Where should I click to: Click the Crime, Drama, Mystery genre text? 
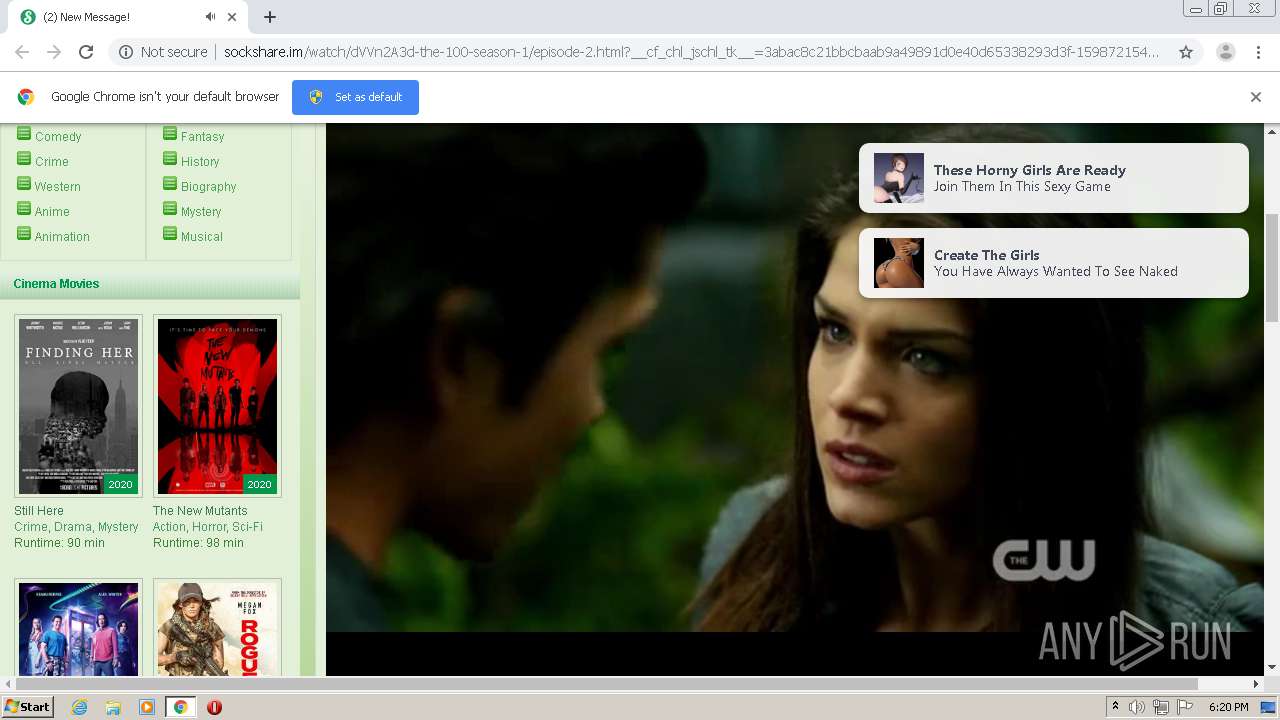click(76, 527)
